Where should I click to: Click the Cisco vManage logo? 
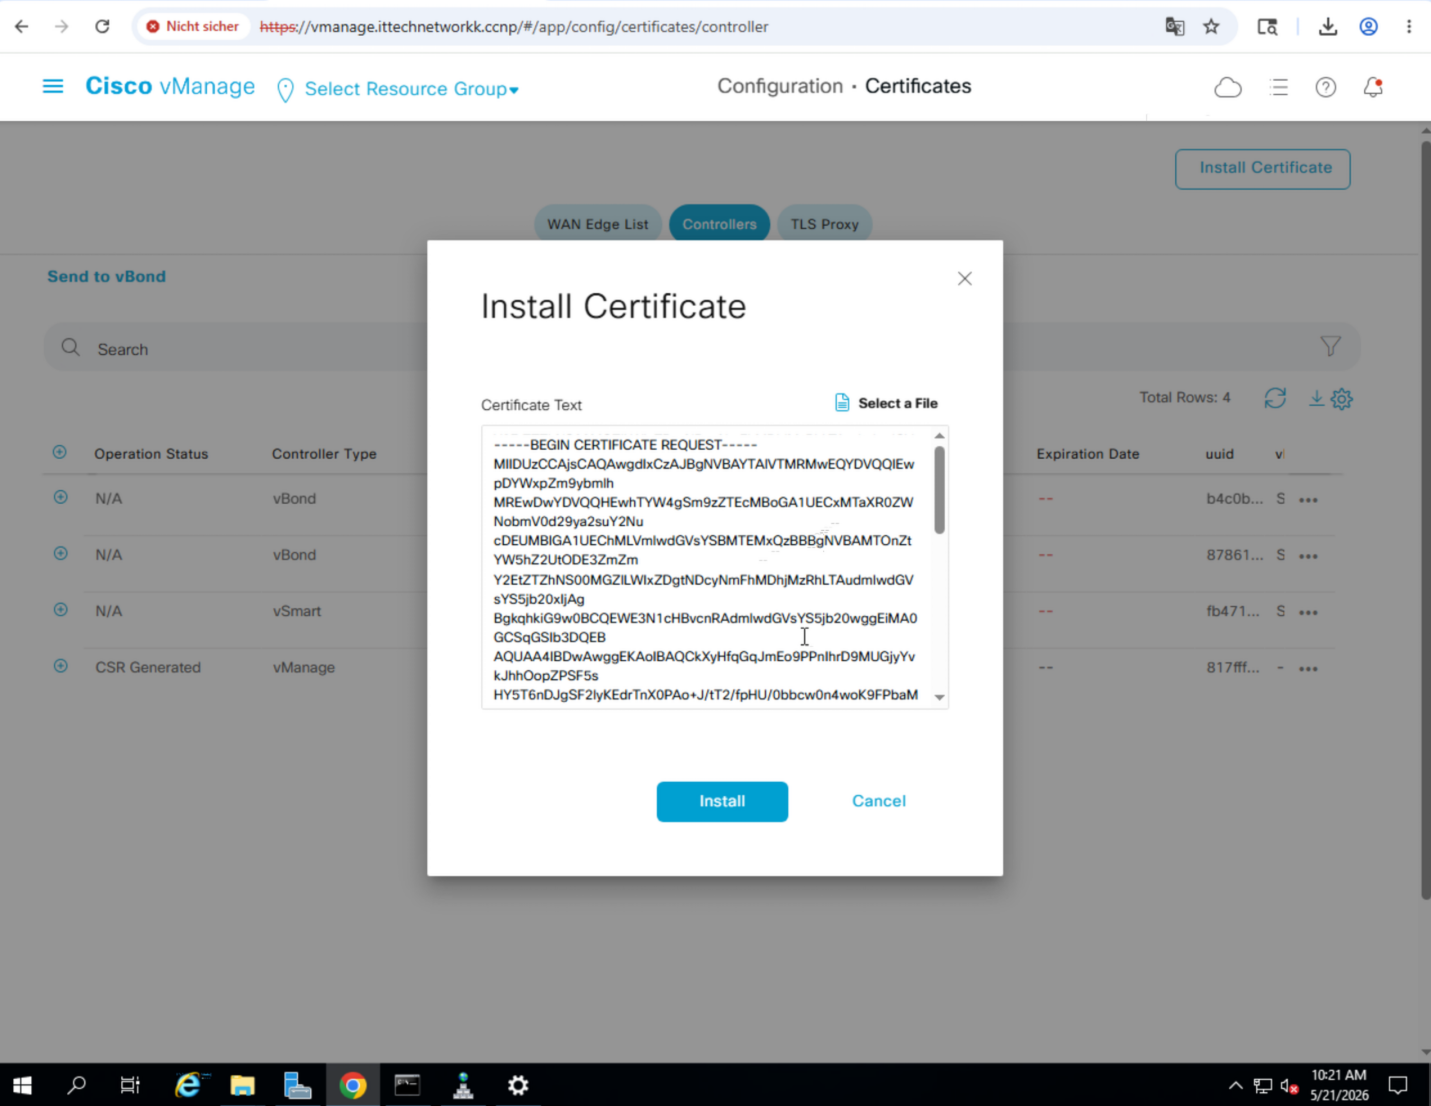170,87
